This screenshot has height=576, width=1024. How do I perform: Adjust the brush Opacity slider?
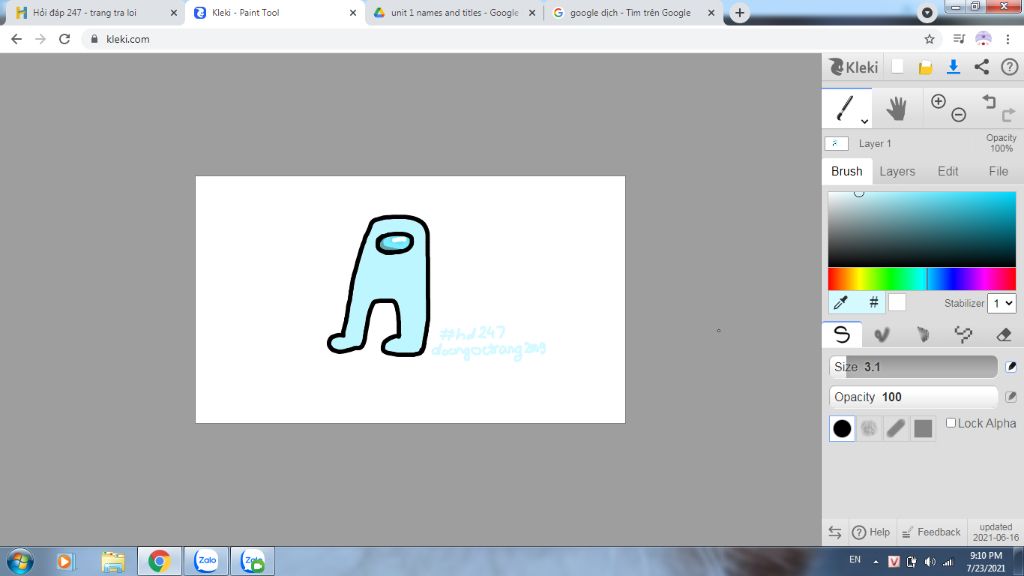pos(913,396)
